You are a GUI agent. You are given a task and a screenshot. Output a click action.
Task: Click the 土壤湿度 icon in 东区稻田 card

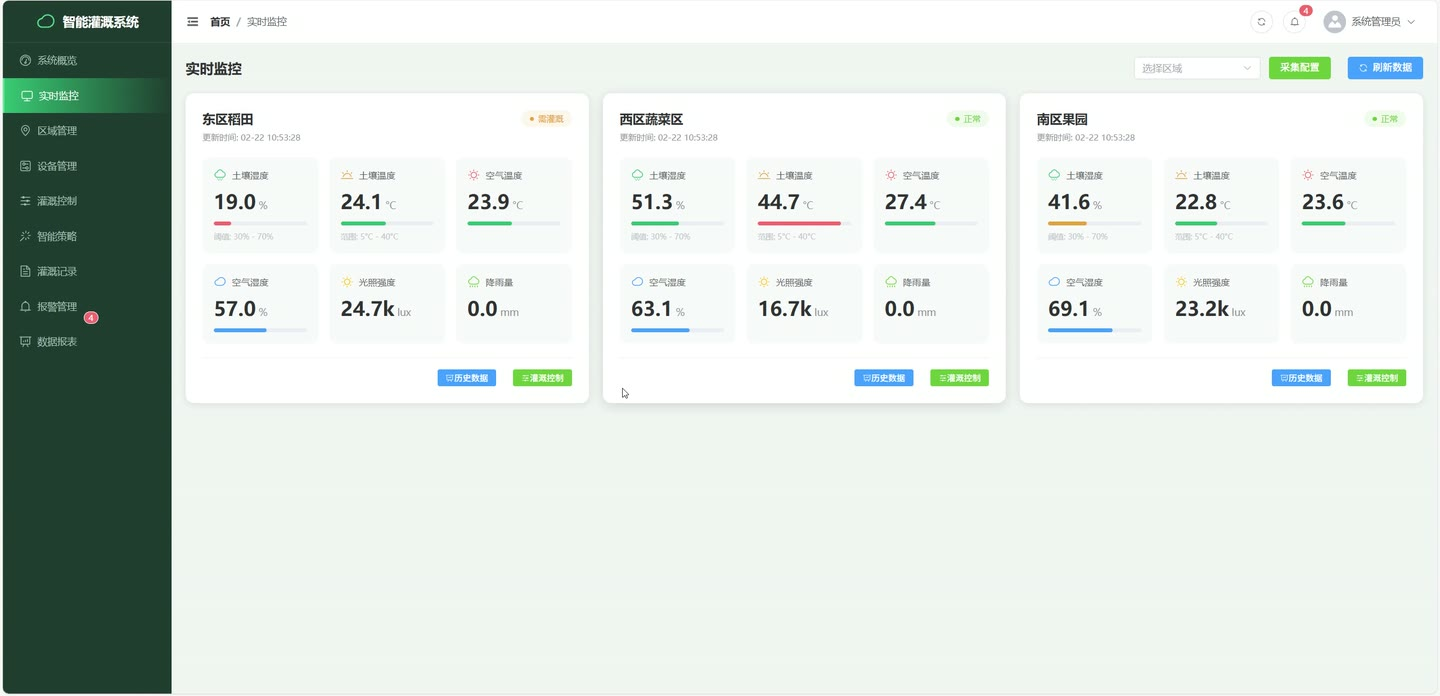(x=220, y=175)
